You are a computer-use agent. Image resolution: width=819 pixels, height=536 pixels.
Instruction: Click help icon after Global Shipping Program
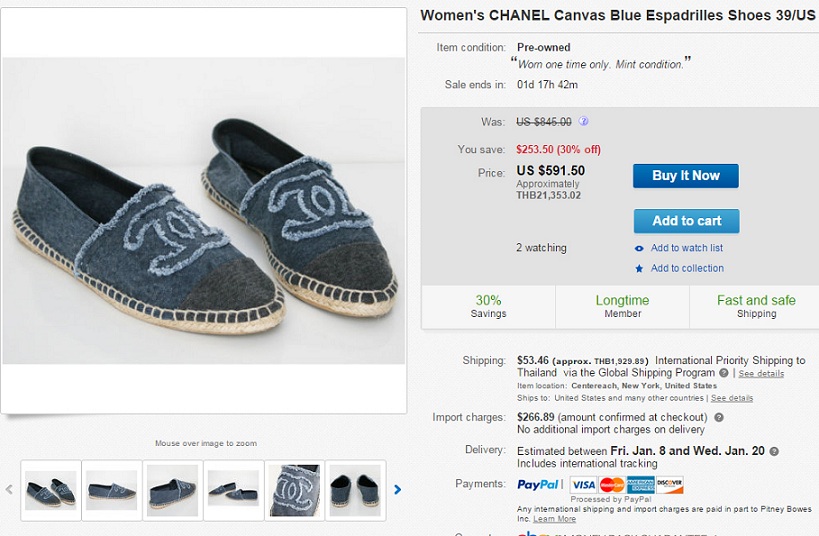click(724, 373)
